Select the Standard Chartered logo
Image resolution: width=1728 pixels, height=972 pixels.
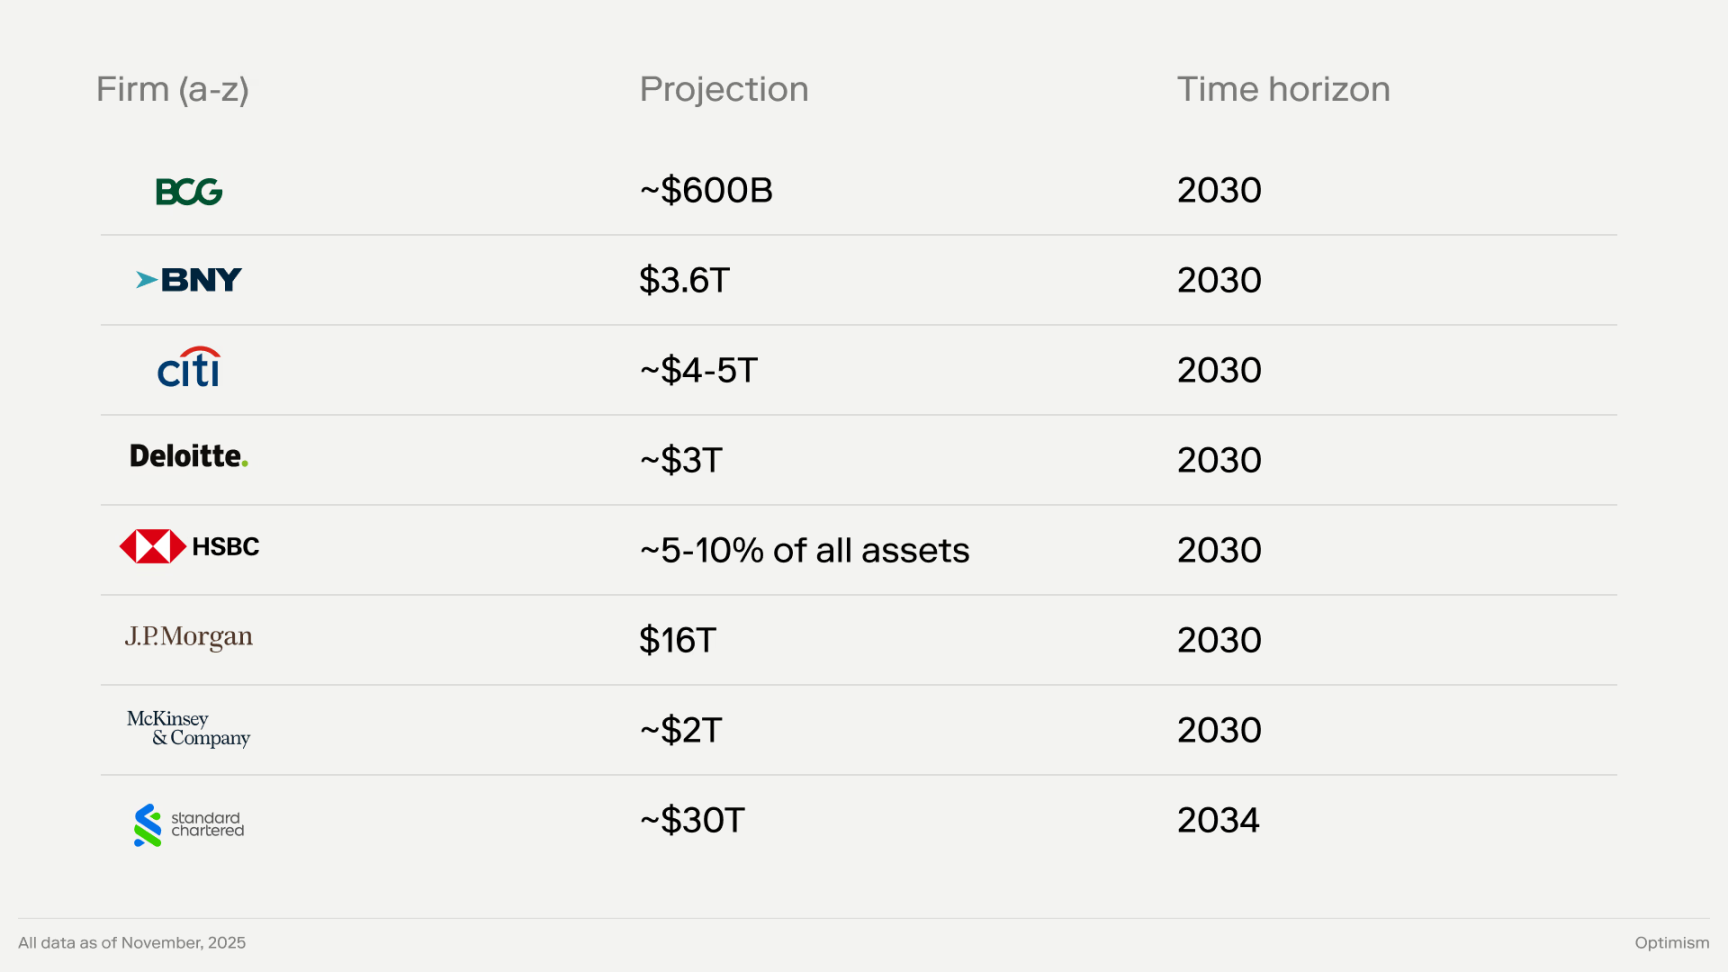pyautogui.click(x=189, y=825)
